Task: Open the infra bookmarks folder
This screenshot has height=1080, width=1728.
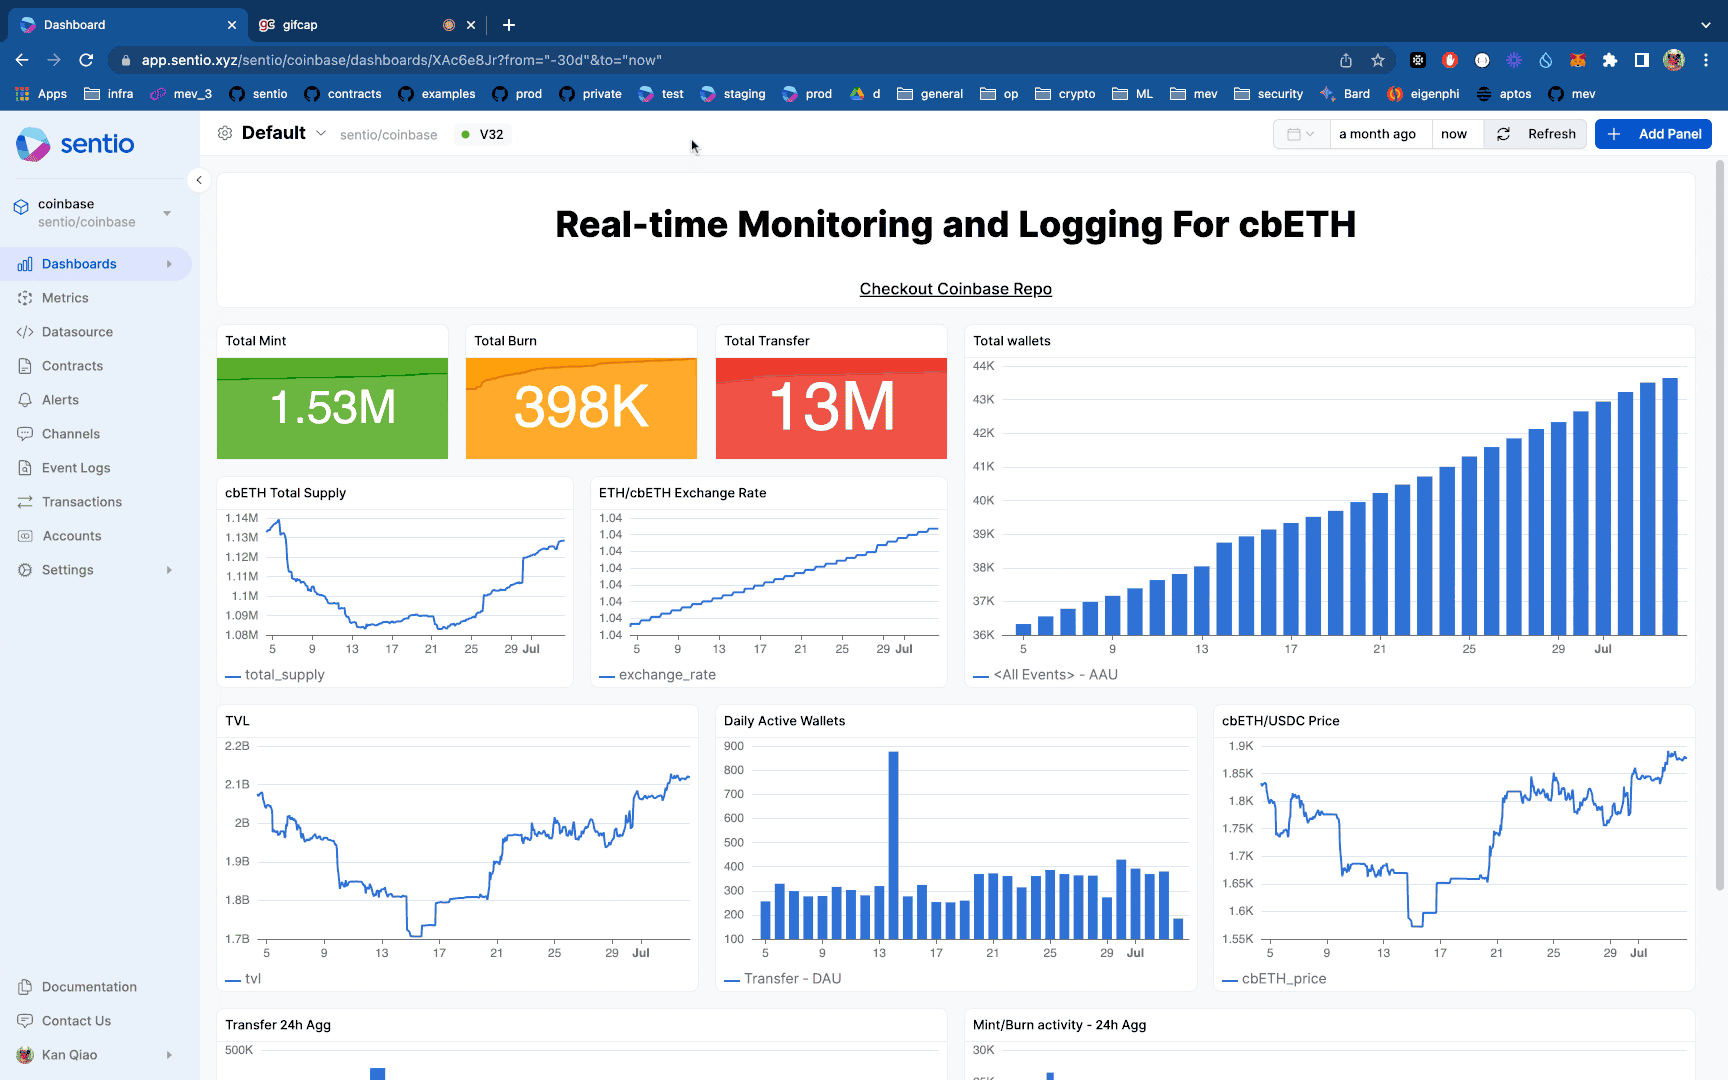Action: 108,94
